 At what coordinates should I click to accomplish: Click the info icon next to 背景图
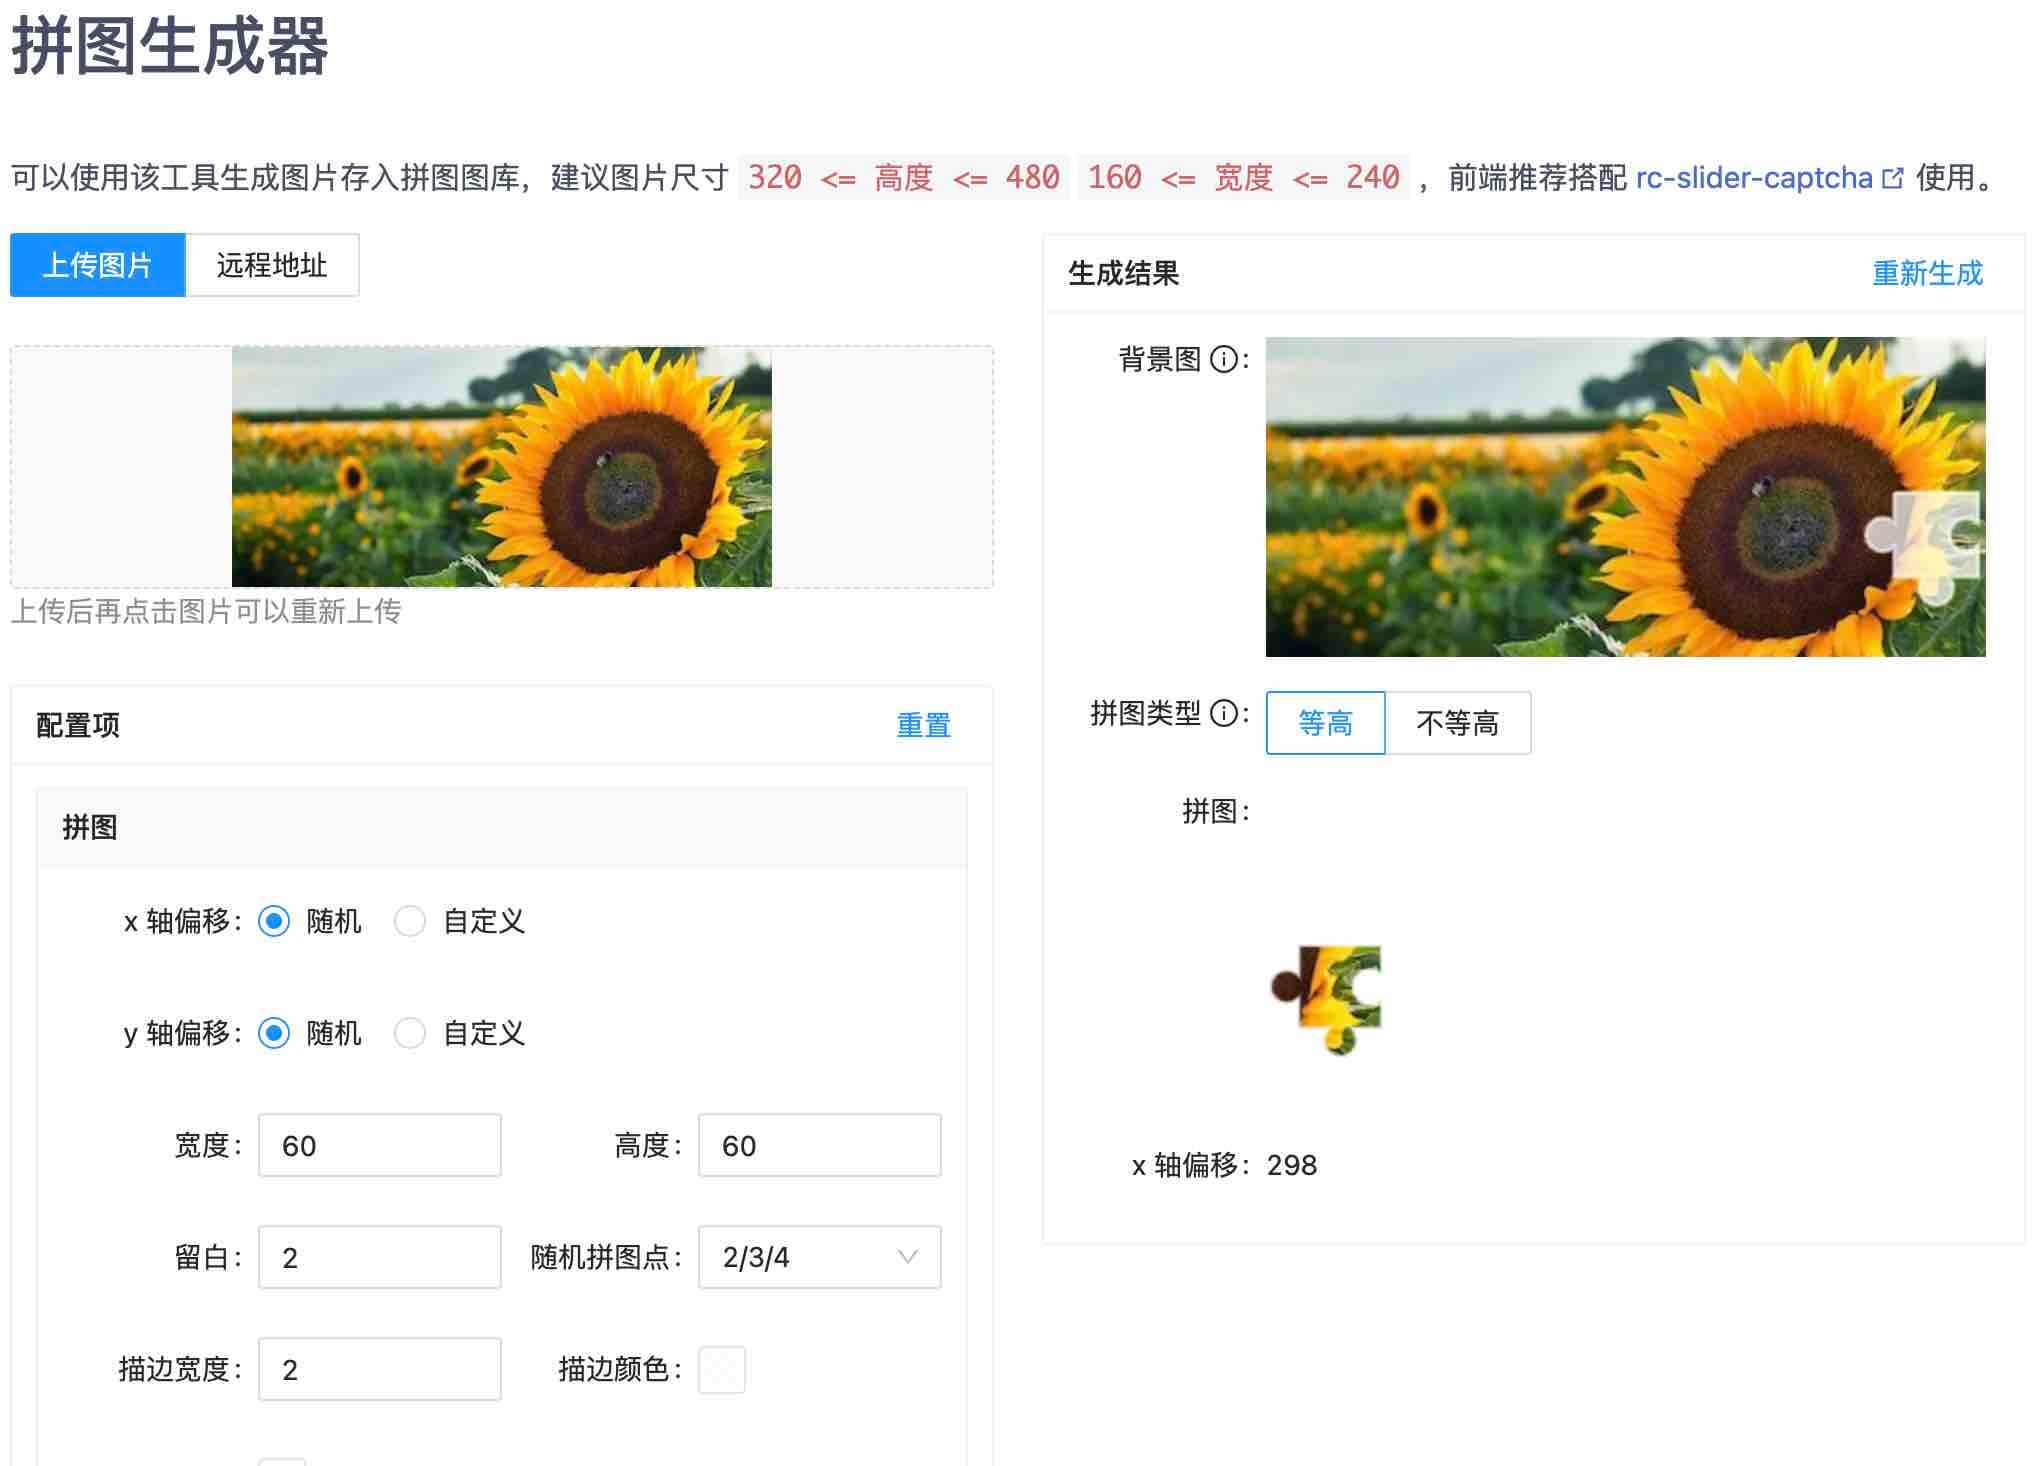point(1224,359)
